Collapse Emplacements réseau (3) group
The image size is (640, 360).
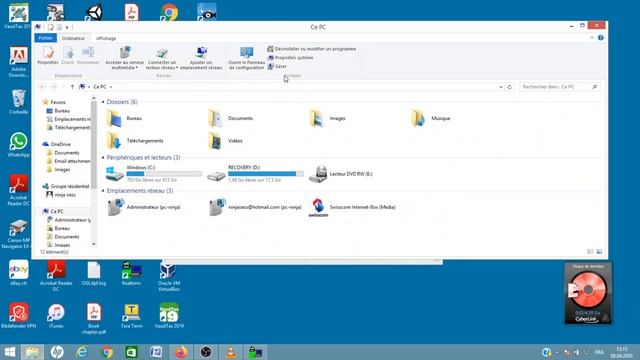click(103, 191)
